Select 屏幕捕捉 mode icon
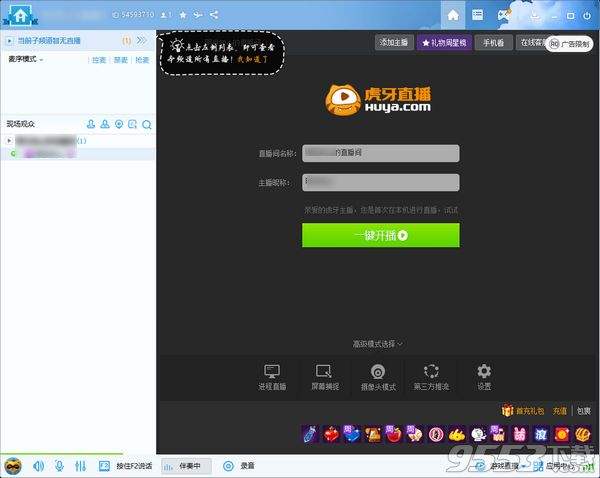Viewport: 600px width, 478px height. pyautogui.click(x=324, y=377)
